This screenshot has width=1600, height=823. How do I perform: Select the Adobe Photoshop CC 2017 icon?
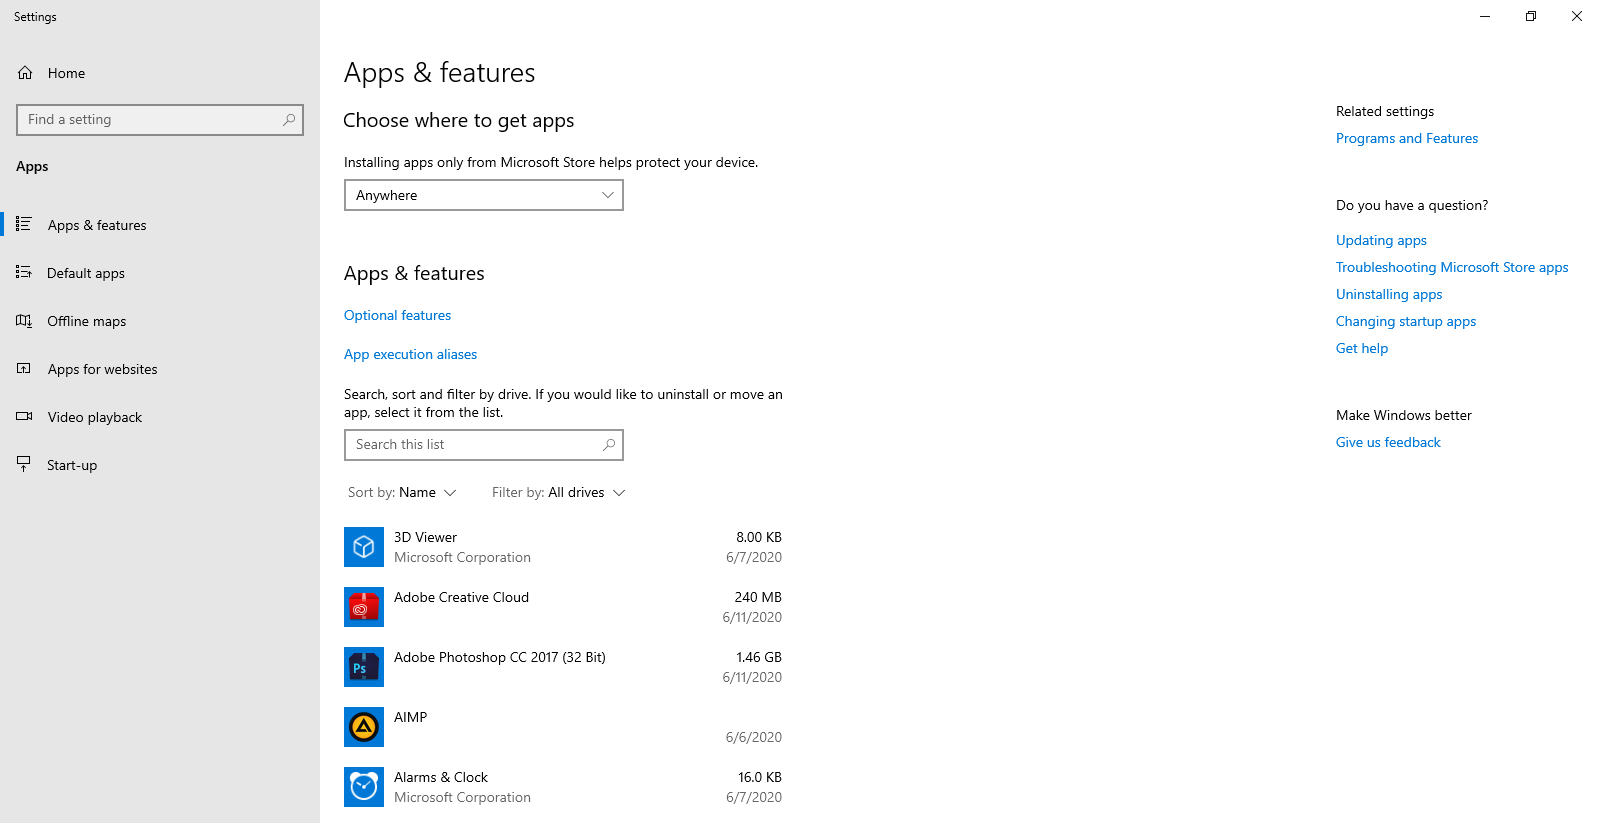(x=364, y=667)
